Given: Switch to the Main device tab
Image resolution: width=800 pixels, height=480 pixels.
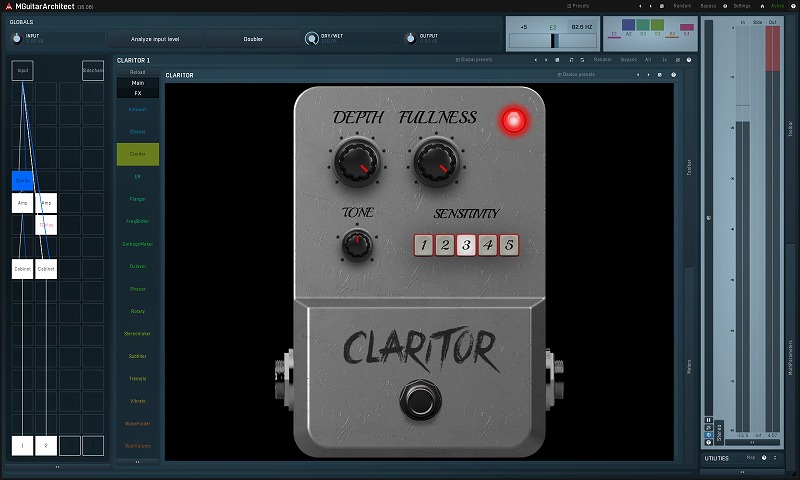Looking at the screenshot, I should [x=137, y=83].
